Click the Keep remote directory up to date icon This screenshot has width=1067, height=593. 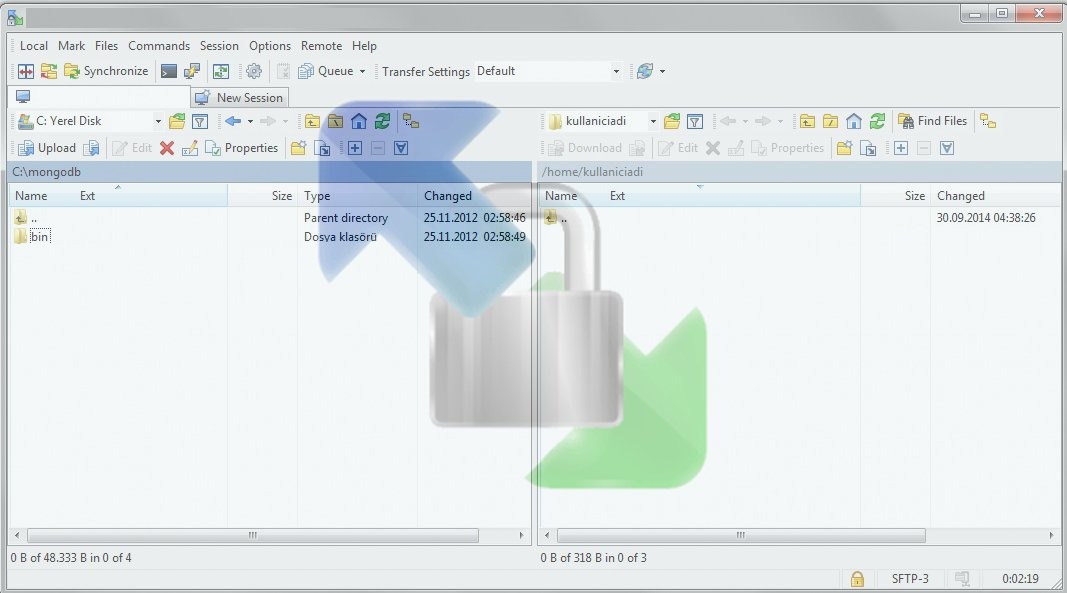pyautogui.click(x=220, y=71)
